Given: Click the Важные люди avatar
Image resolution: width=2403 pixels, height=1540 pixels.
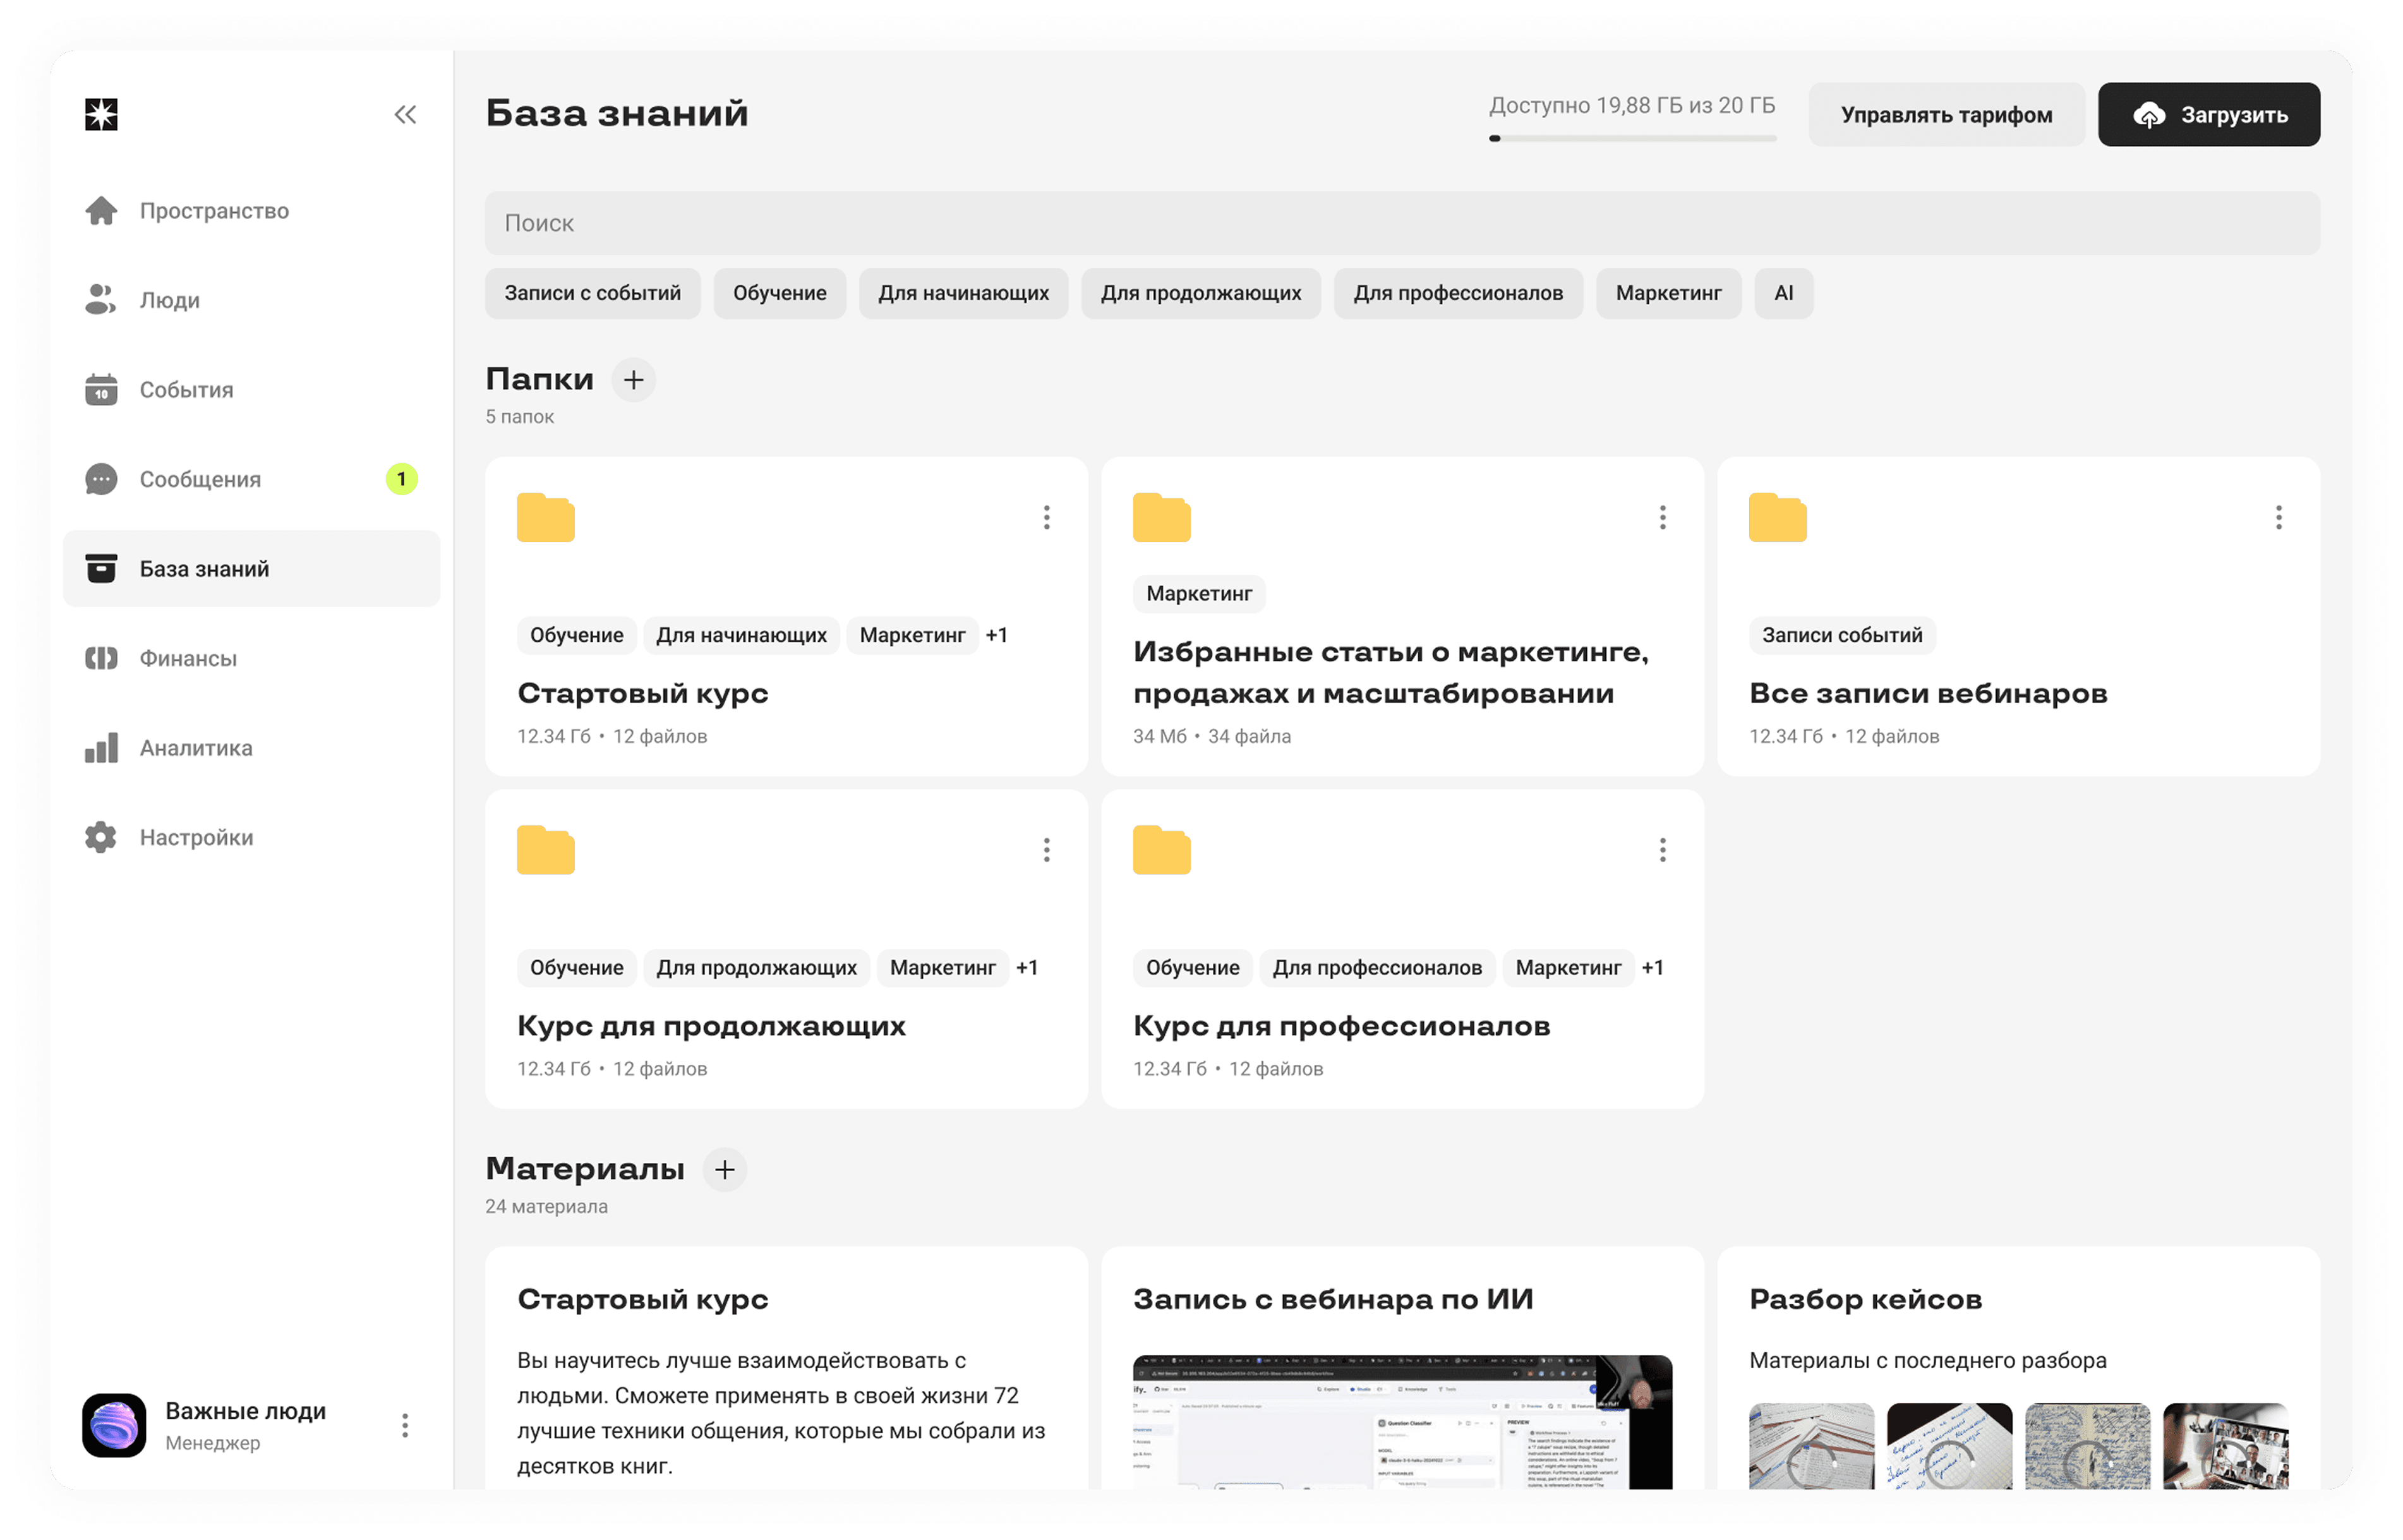Looking at the screenshot, I should click(114, 1425).
